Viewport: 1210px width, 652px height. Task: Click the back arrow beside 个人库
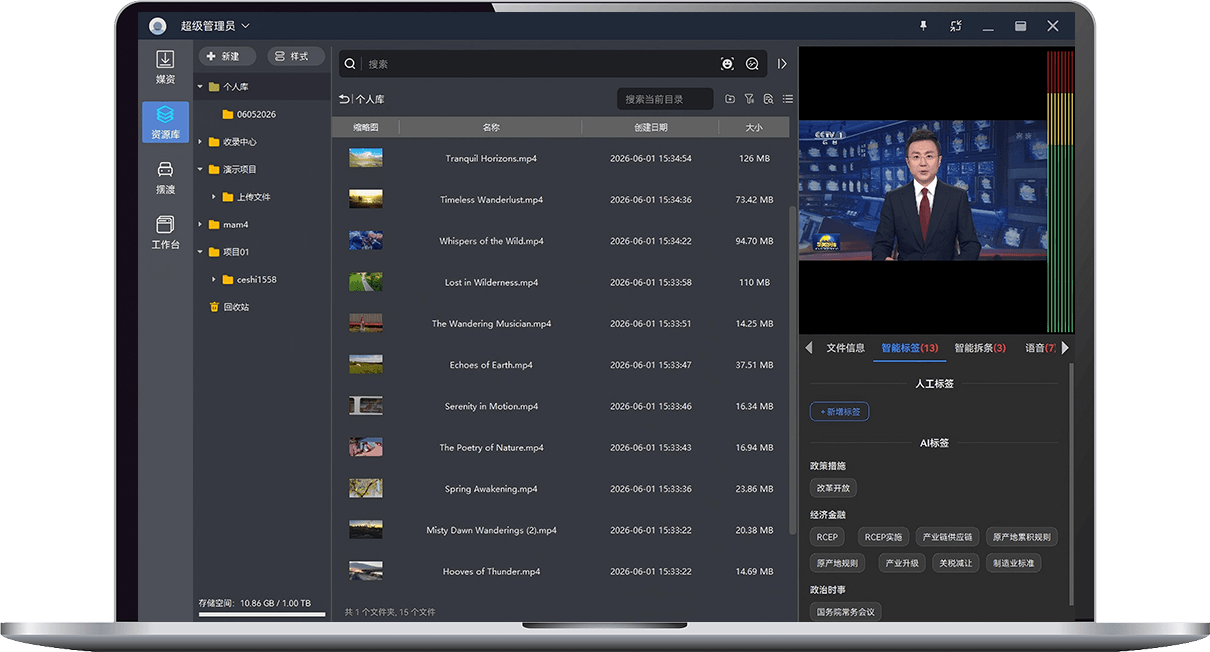[x=345, y=99]
